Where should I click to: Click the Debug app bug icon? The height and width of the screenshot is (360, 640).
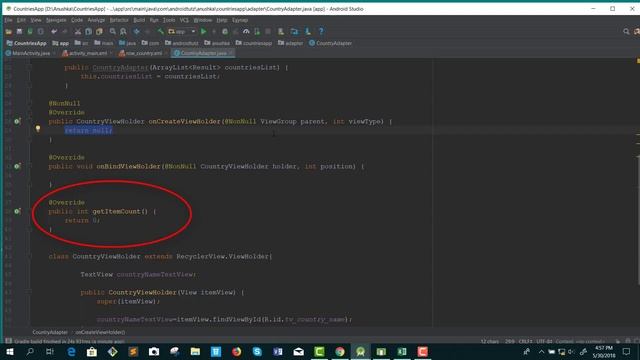tap(224, 31)
